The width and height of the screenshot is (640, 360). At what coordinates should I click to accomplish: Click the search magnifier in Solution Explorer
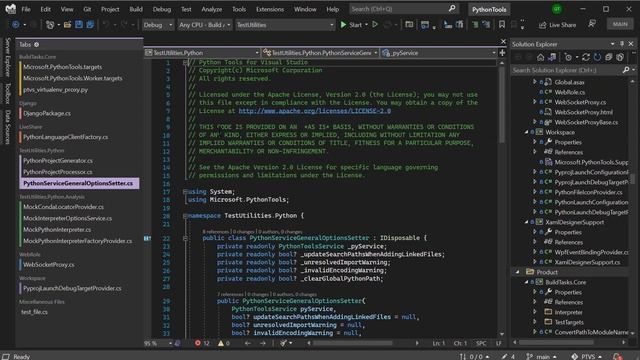click(x=626, y=70)
